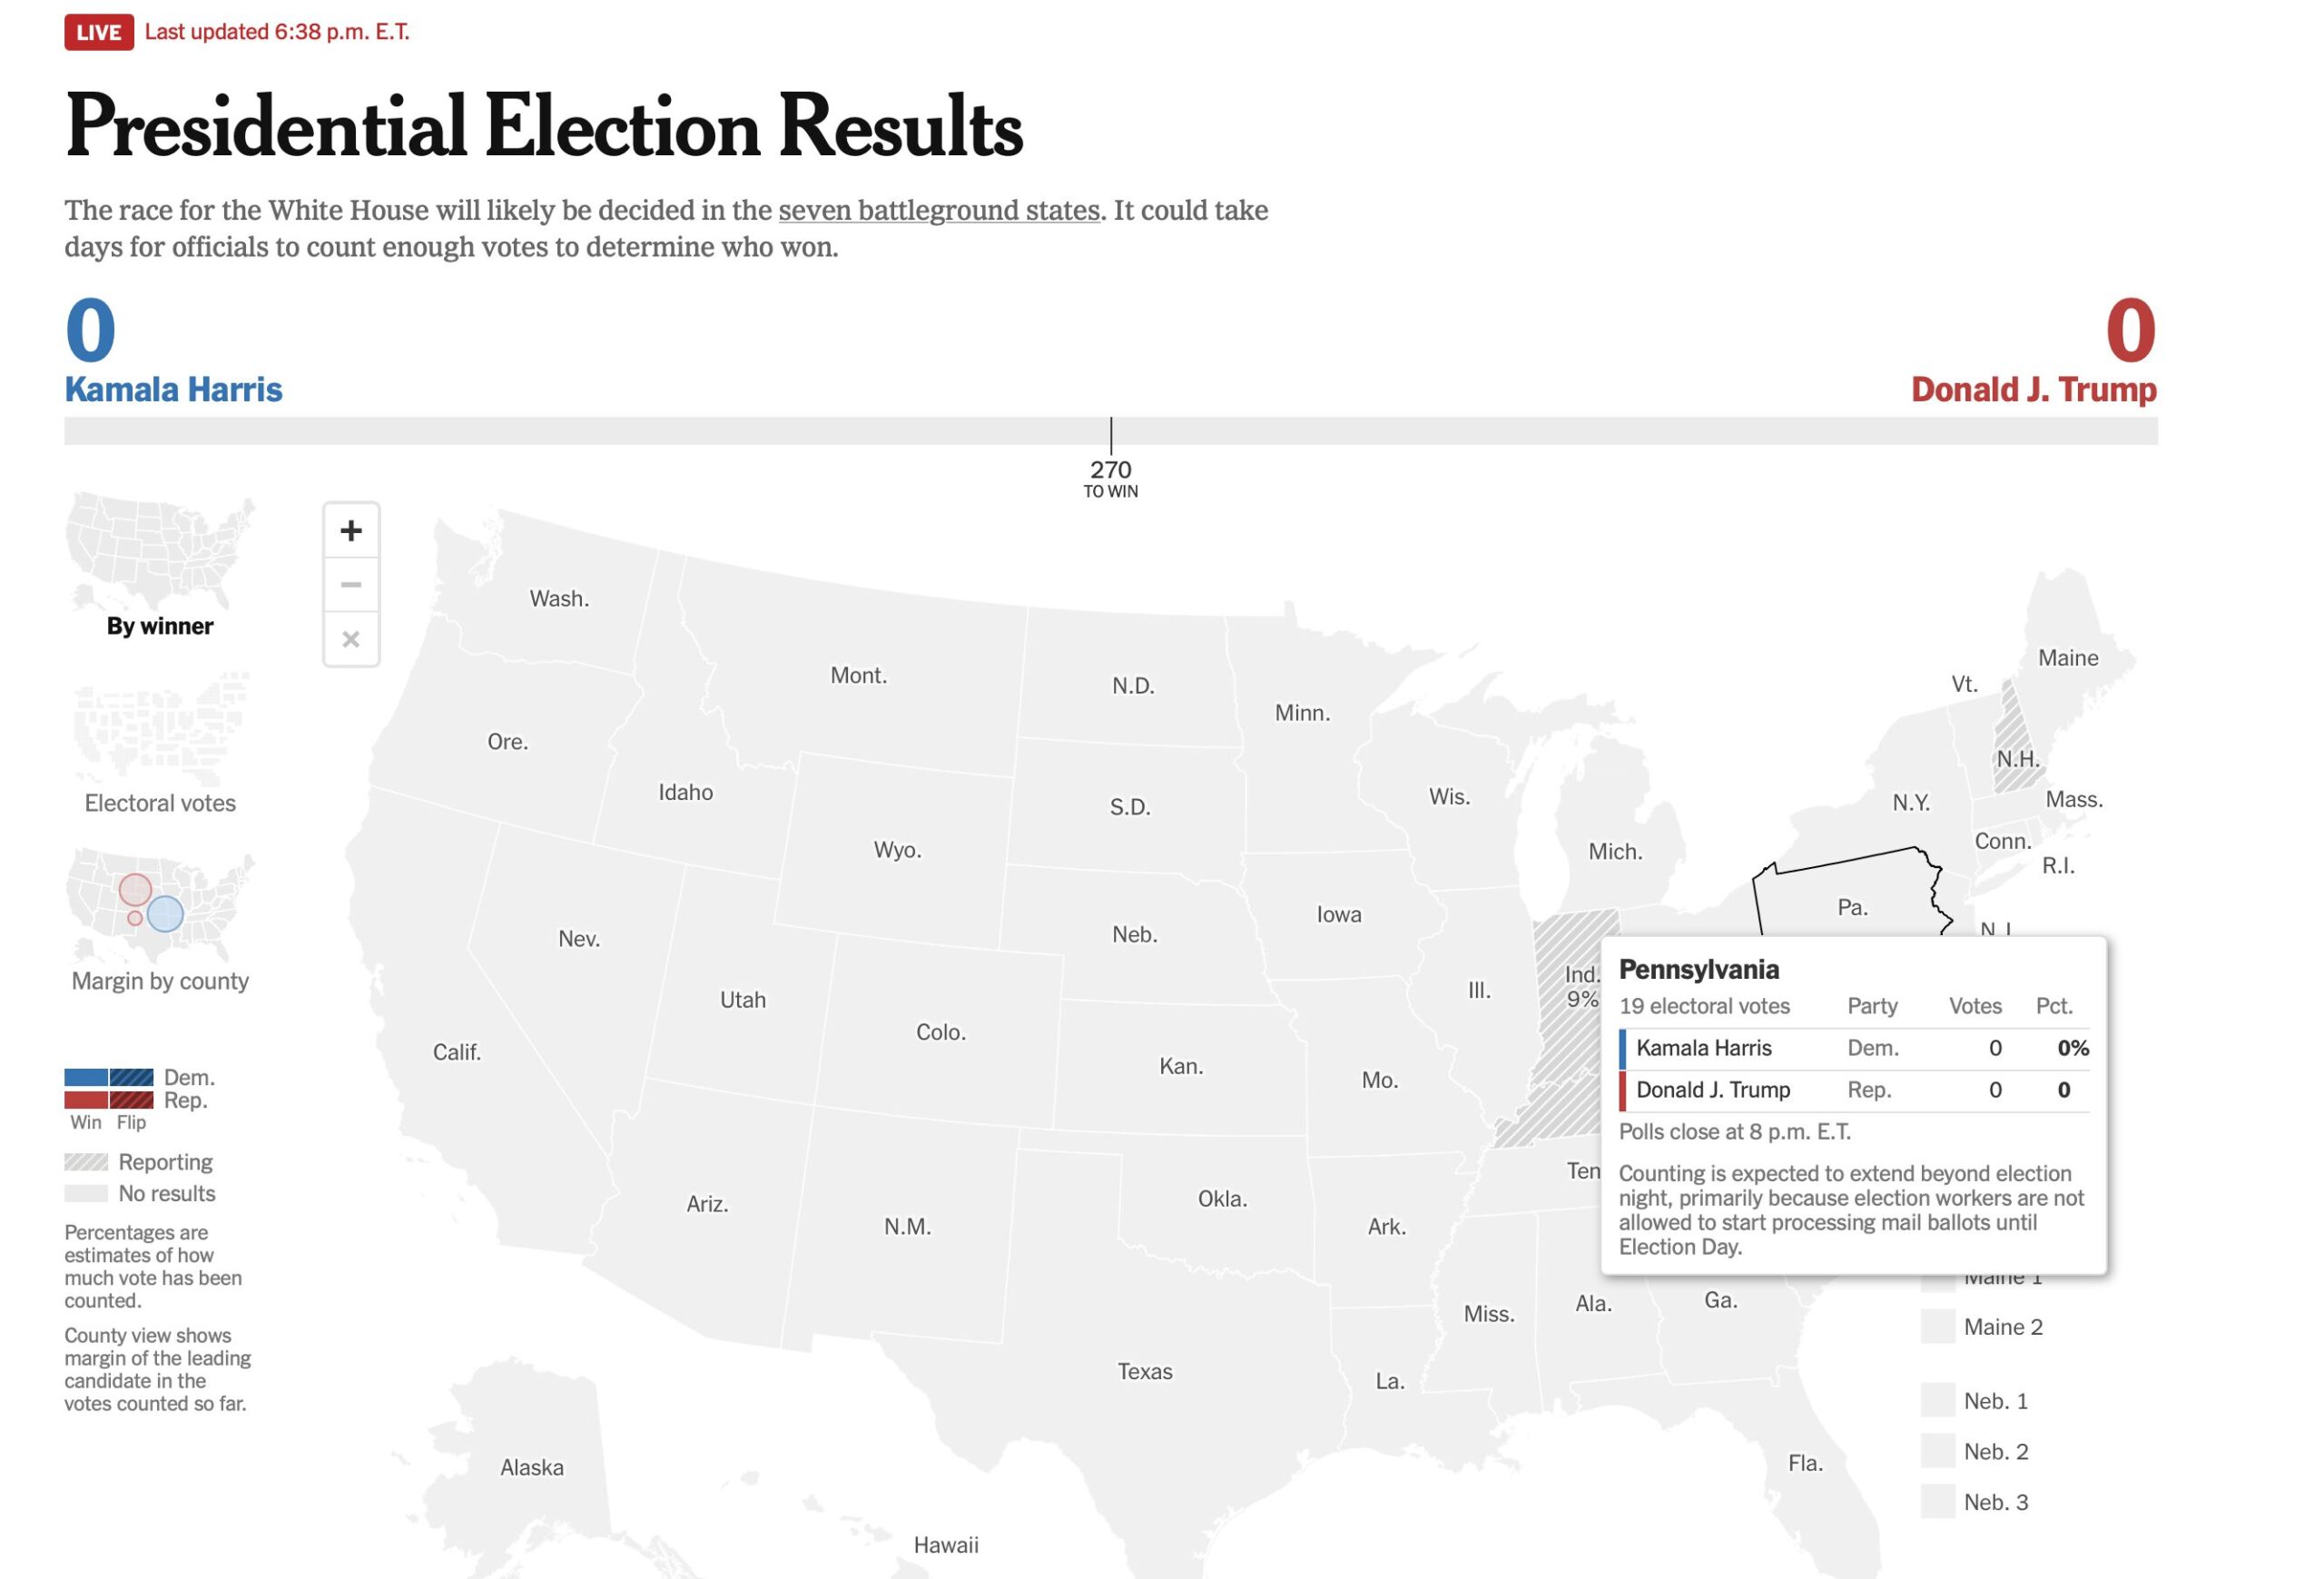Select California on the map
This screenshot has height=1579, width=2324.
click(x=456, y=1052)
